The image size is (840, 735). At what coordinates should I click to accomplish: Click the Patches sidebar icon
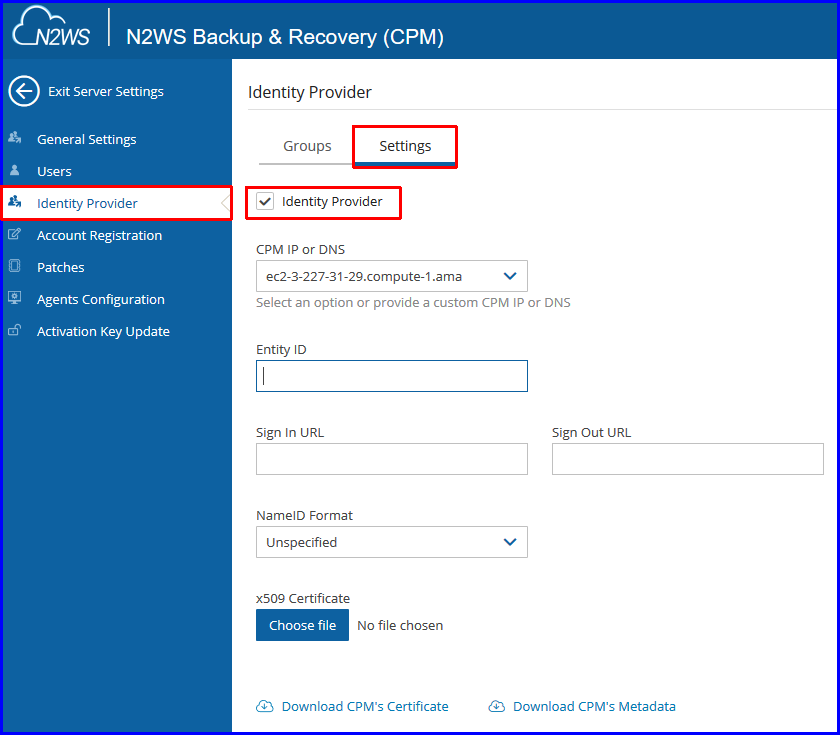(x=14, y=266)
